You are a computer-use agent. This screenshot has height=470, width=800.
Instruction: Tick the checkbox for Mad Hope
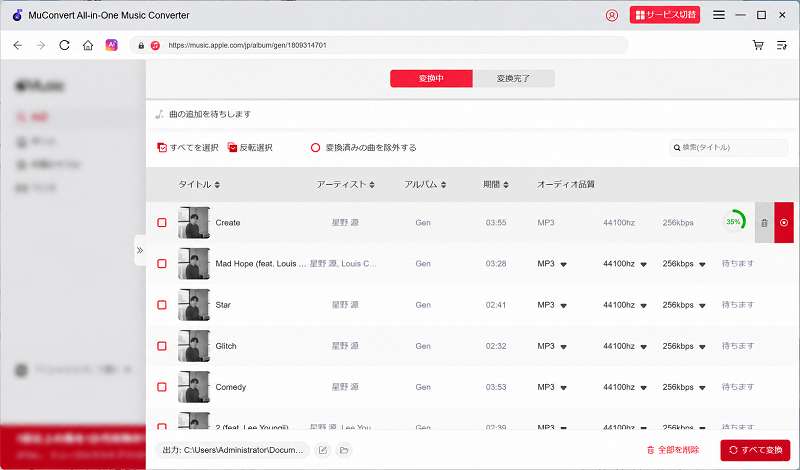[162, 263]
